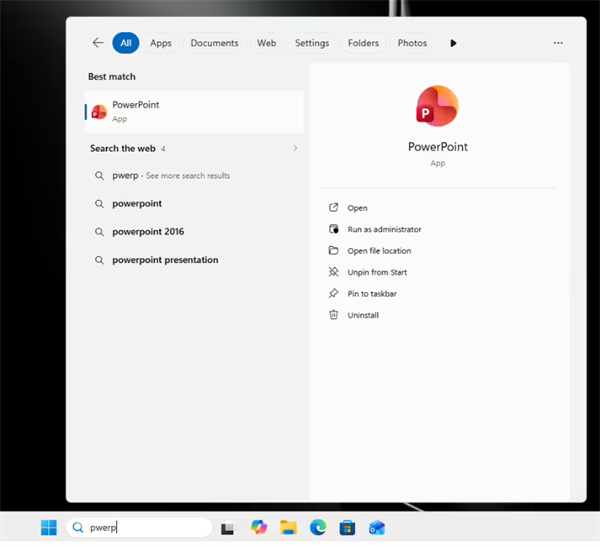Screen dimensions: 600x546
Task: Click Uninstall for PowerPoint
Action: click(363, 315)
